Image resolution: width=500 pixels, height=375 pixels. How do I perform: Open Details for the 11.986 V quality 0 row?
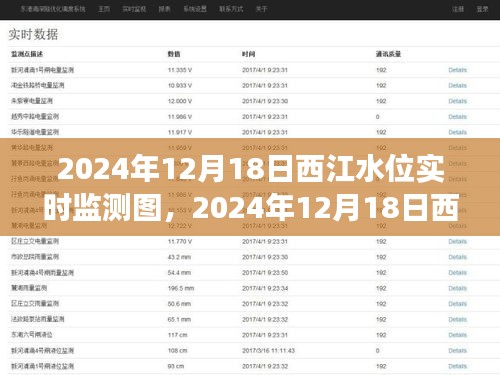coord(457,117)
